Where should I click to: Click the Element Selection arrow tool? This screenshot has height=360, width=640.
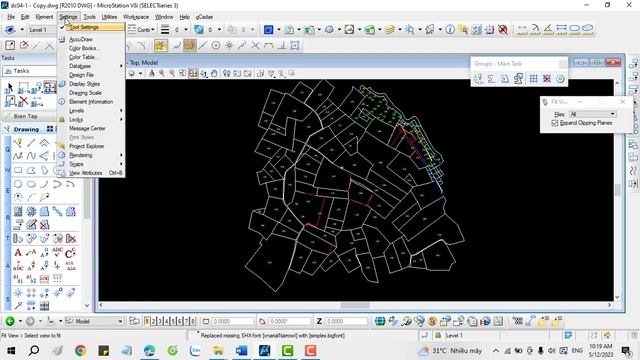pyautogui.click(x=9, y=87)
